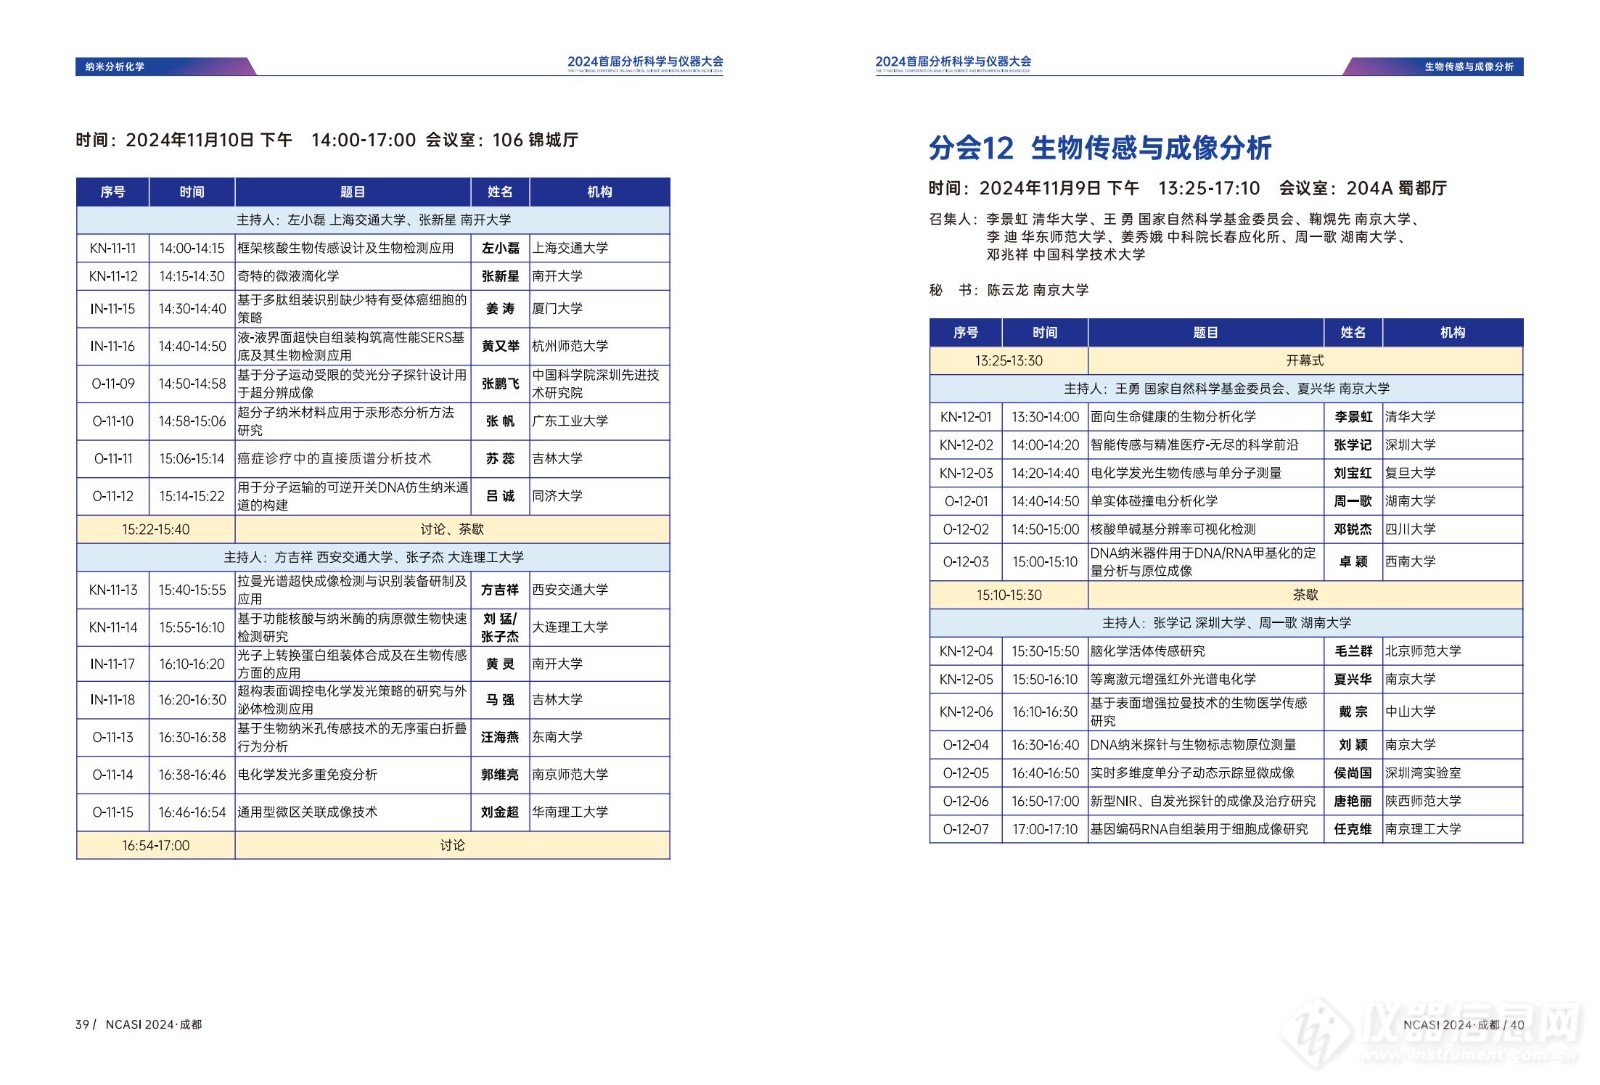Click row code KN-11-13

pyautogui.click(x=113, y=590)
